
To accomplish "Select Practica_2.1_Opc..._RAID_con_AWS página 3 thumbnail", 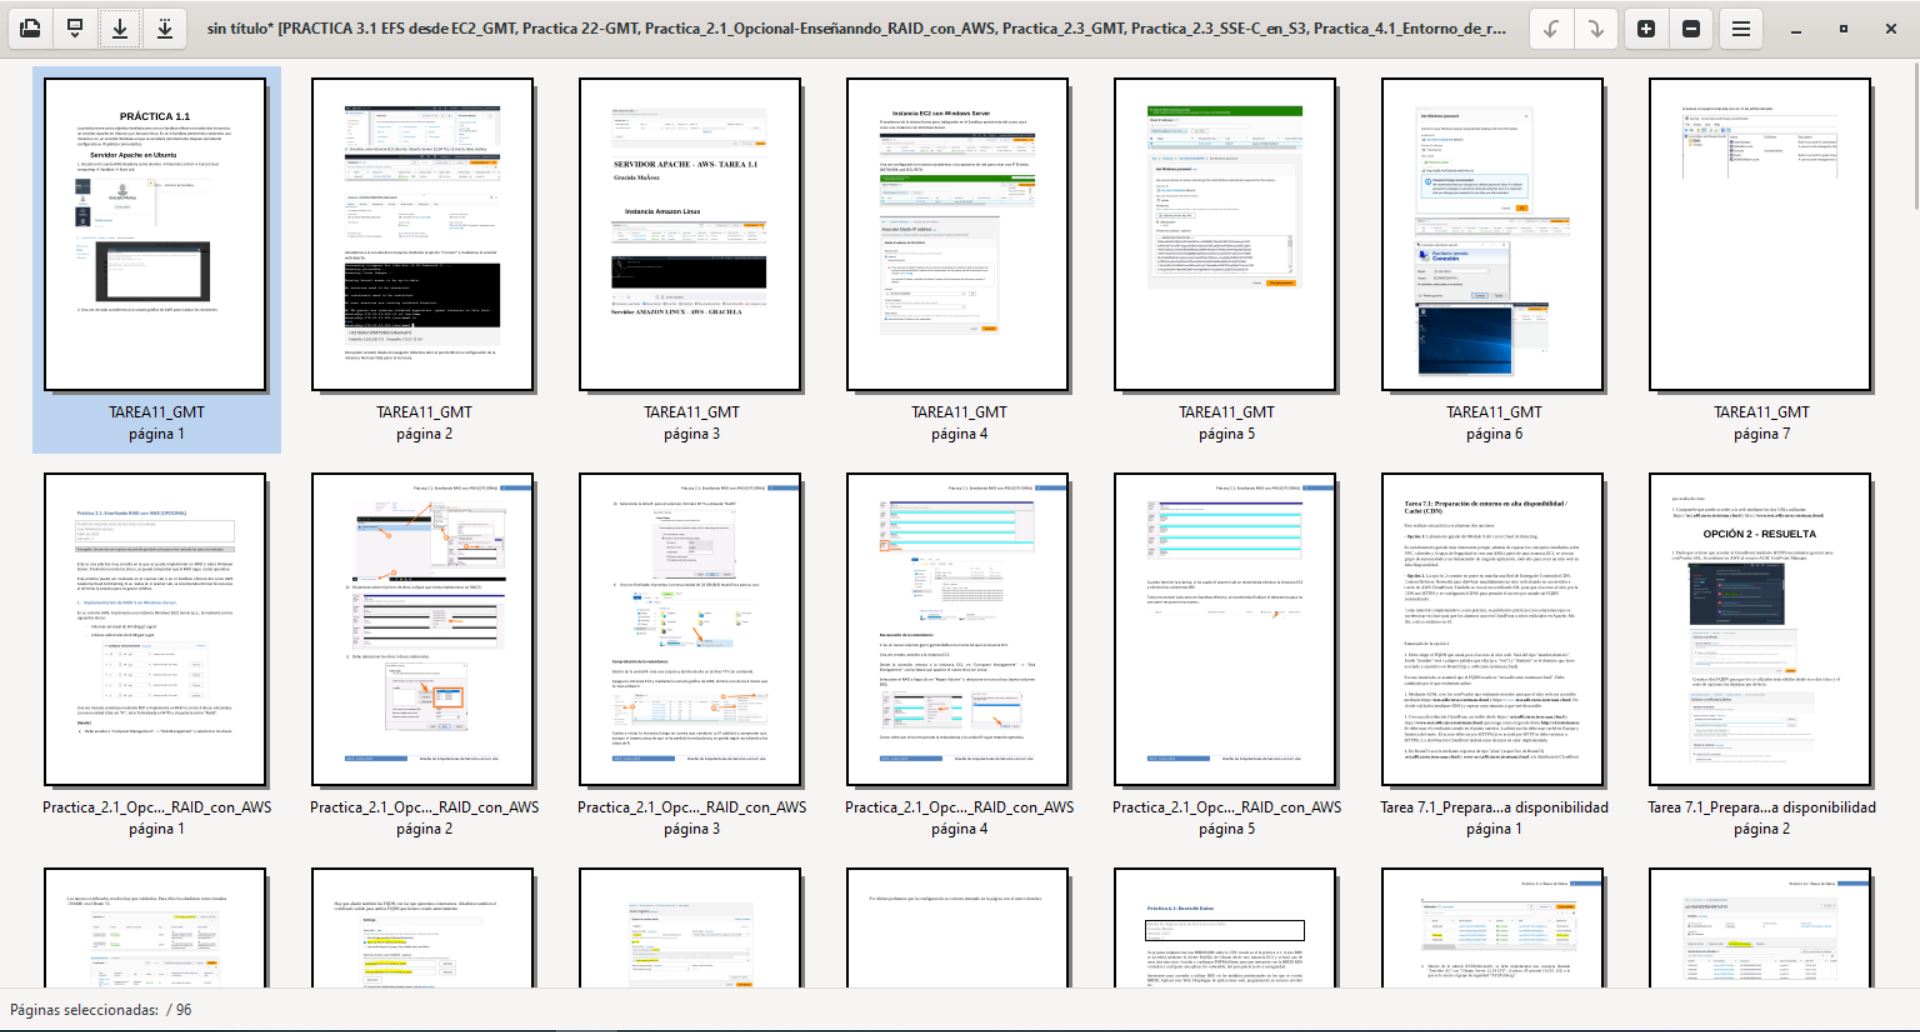I will point(690,629).
